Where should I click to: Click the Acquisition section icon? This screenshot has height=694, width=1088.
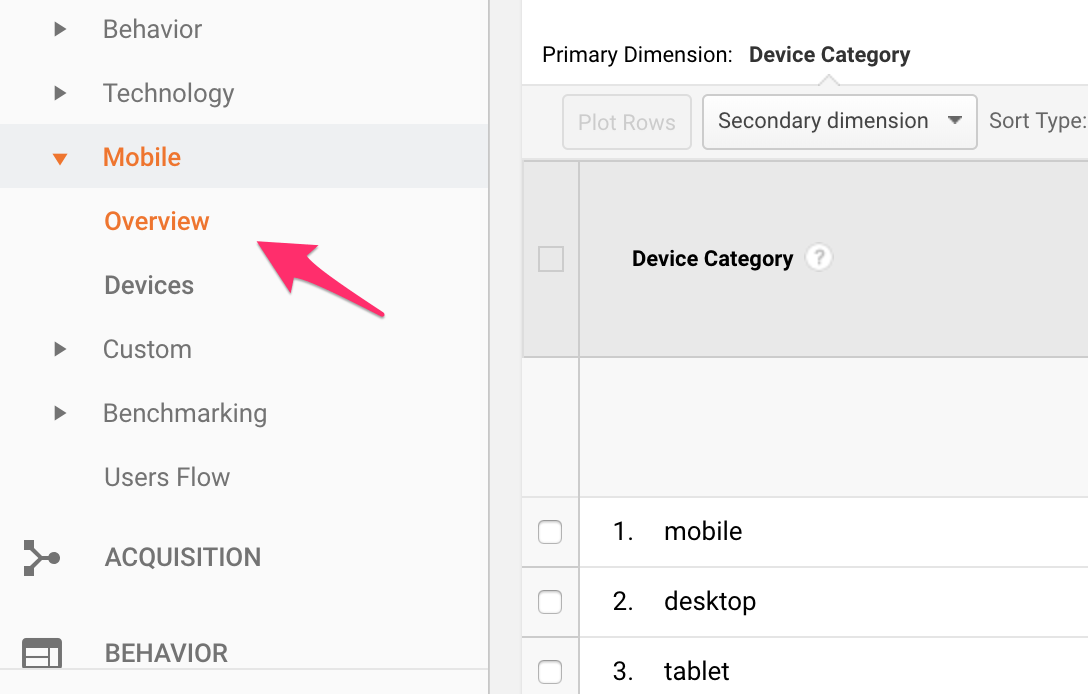(41, 558)
